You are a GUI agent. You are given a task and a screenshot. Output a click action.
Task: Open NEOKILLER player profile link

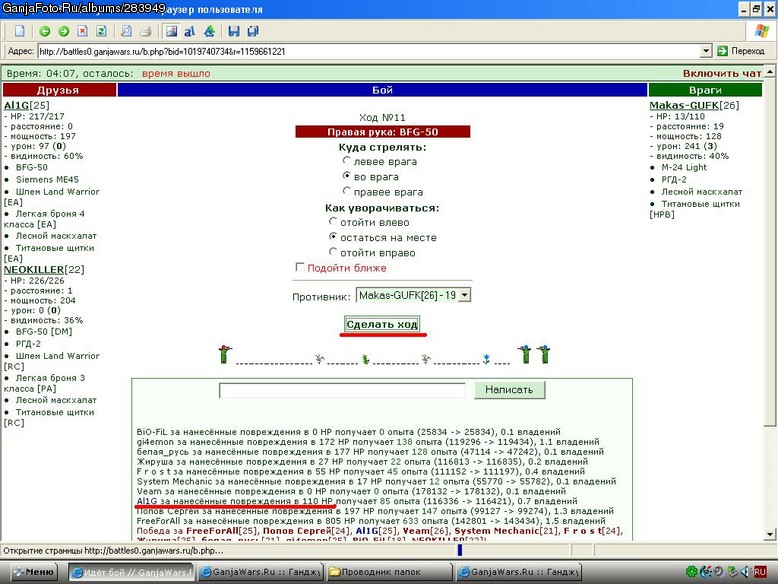(x=34, y=269)
